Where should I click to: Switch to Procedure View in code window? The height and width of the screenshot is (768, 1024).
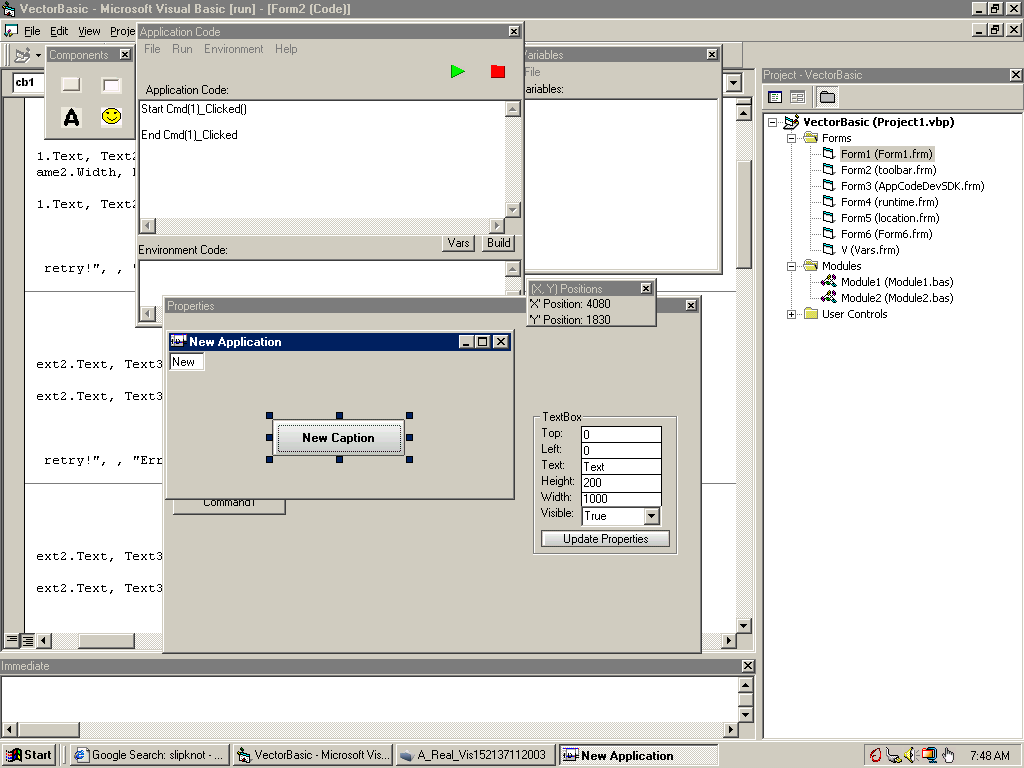click(x=12, y=639)
